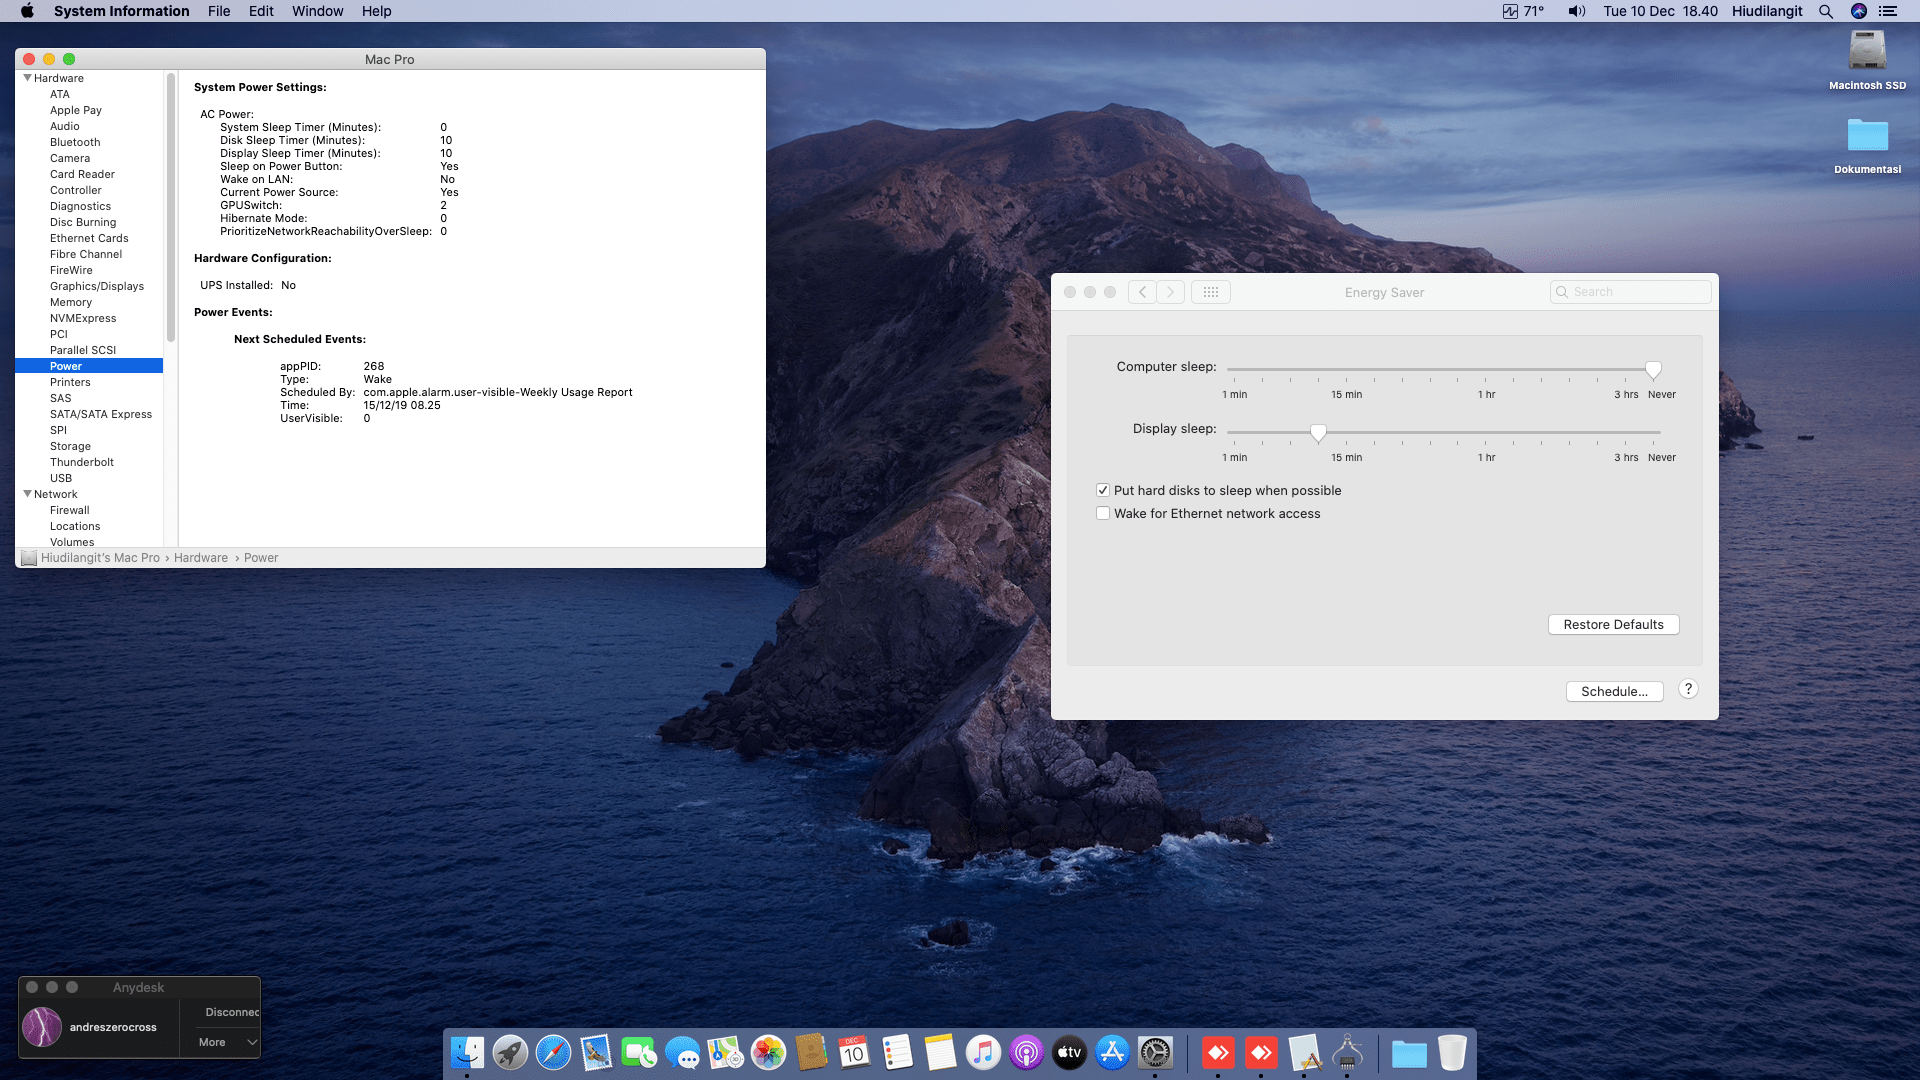Expand the AnyDesk More dropdown
Image resolution: width=1920 pixels, height=1080 pixels.
pyautogui.click(x=227, y=1042)
